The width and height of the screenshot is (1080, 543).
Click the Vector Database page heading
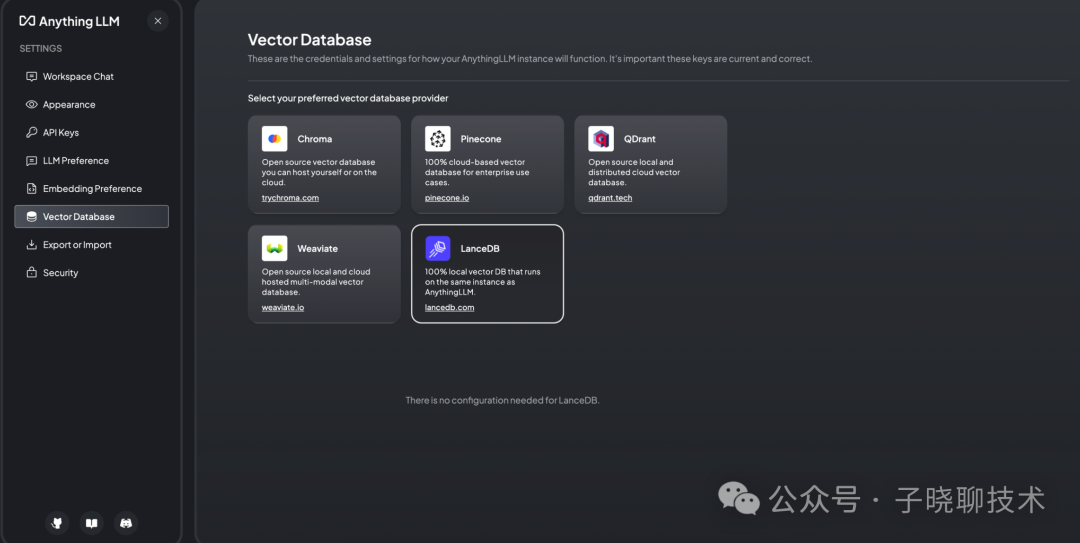click(x=309, y=40)
